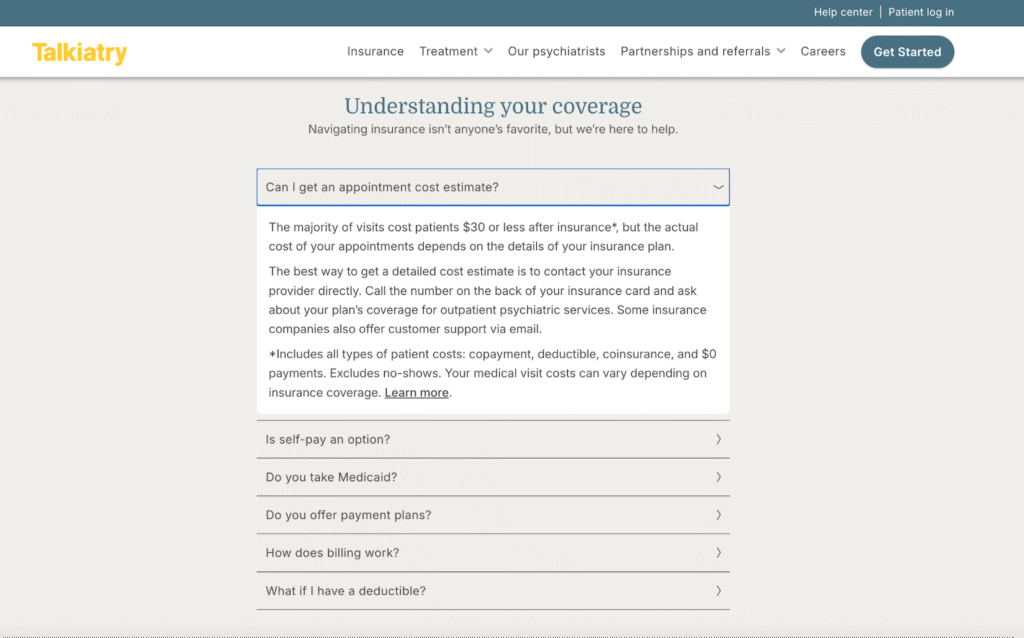The image size is (1024, 638).
Task: Open the Insurance nav item
Action: (x=375, y=52)
